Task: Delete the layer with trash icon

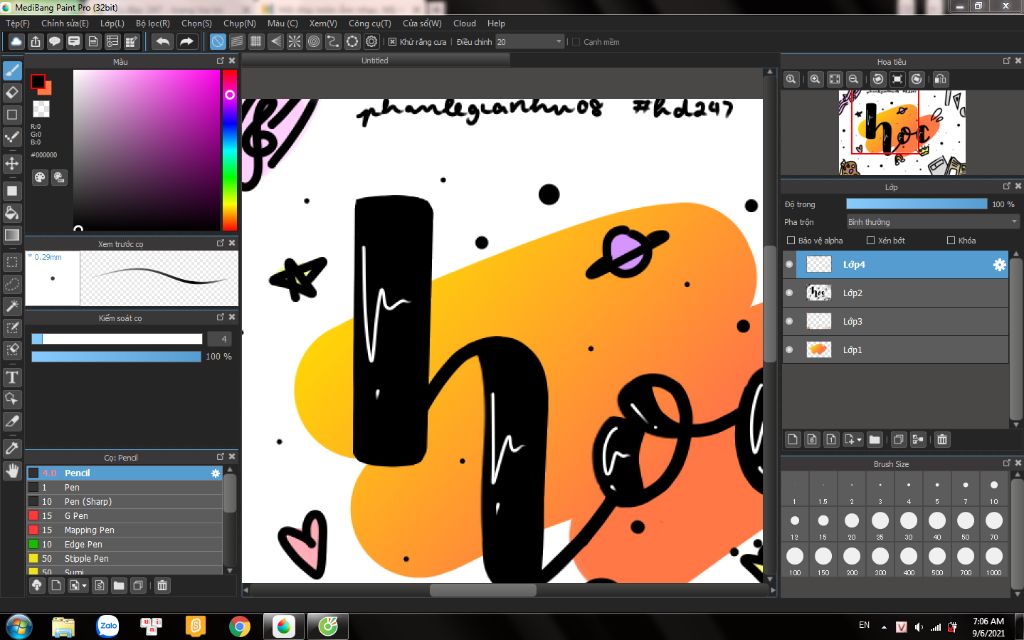Action: pyautogui.click(x=942, y=440)
